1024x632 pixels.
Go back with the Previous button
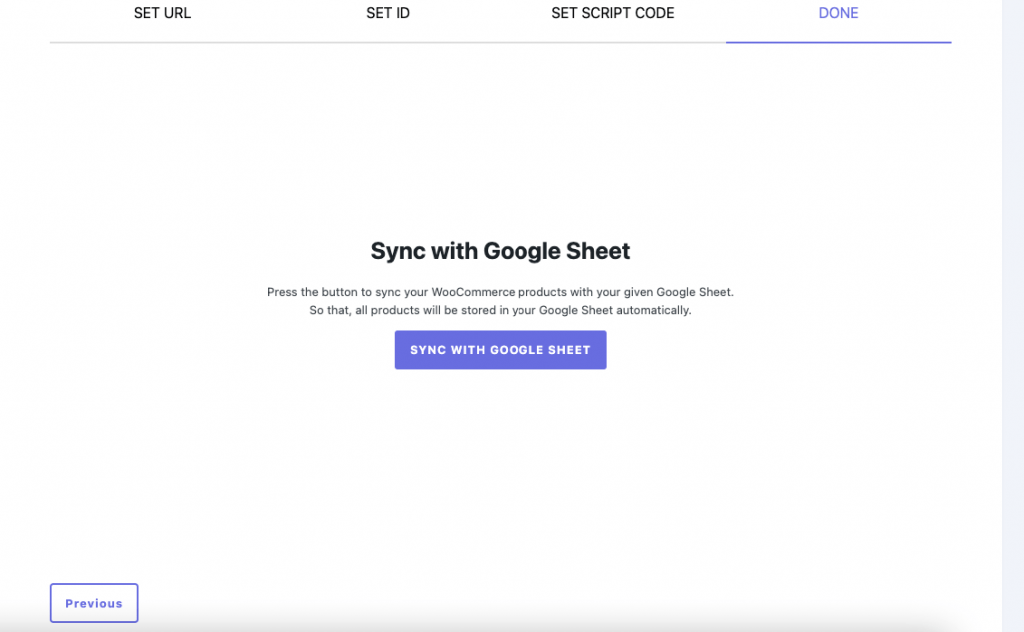[x=94, y=603]
